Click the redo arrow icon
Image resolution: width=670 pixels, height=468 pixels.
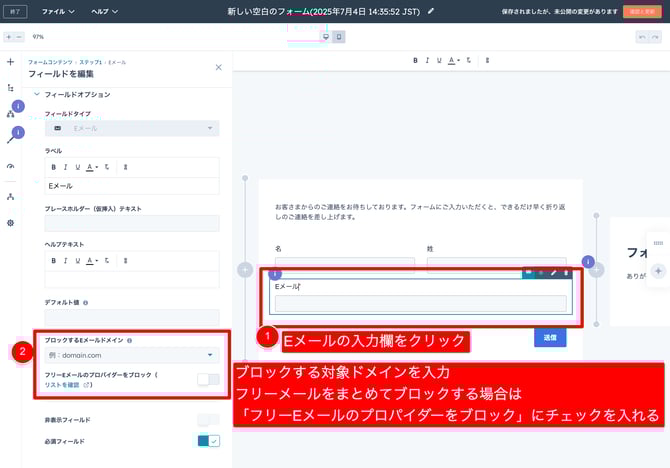pyautogui.click(x=655, y=37)
